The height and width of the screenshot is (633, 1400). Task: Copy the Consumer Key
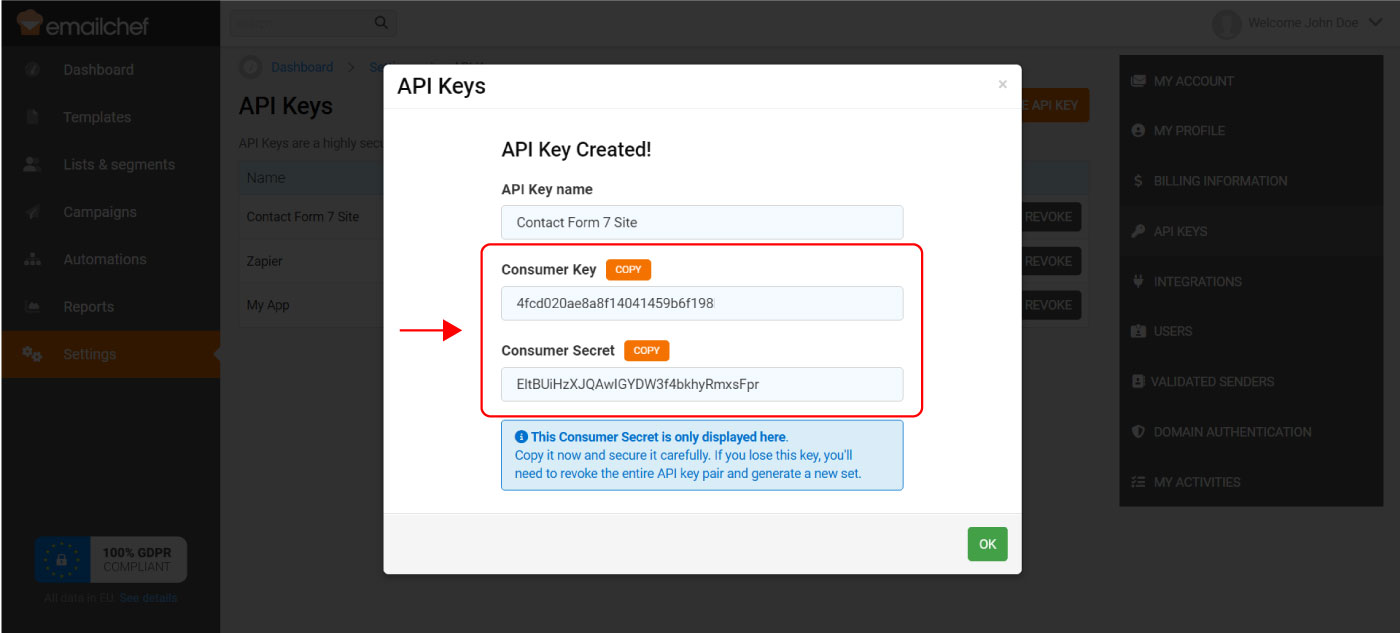[x=628, y=270]
